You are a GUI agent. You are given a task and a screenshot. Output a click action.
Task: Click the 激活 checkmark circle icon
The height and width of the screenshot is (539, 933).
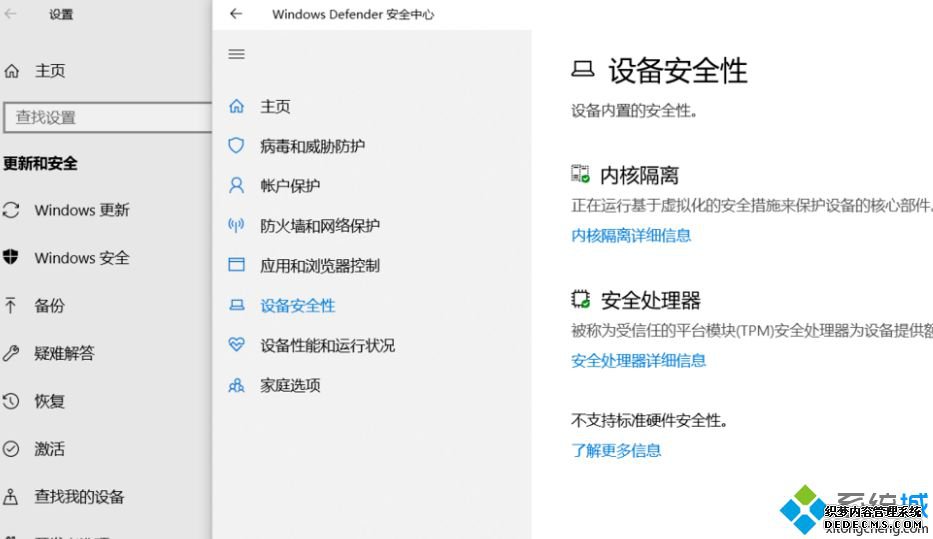10,449
